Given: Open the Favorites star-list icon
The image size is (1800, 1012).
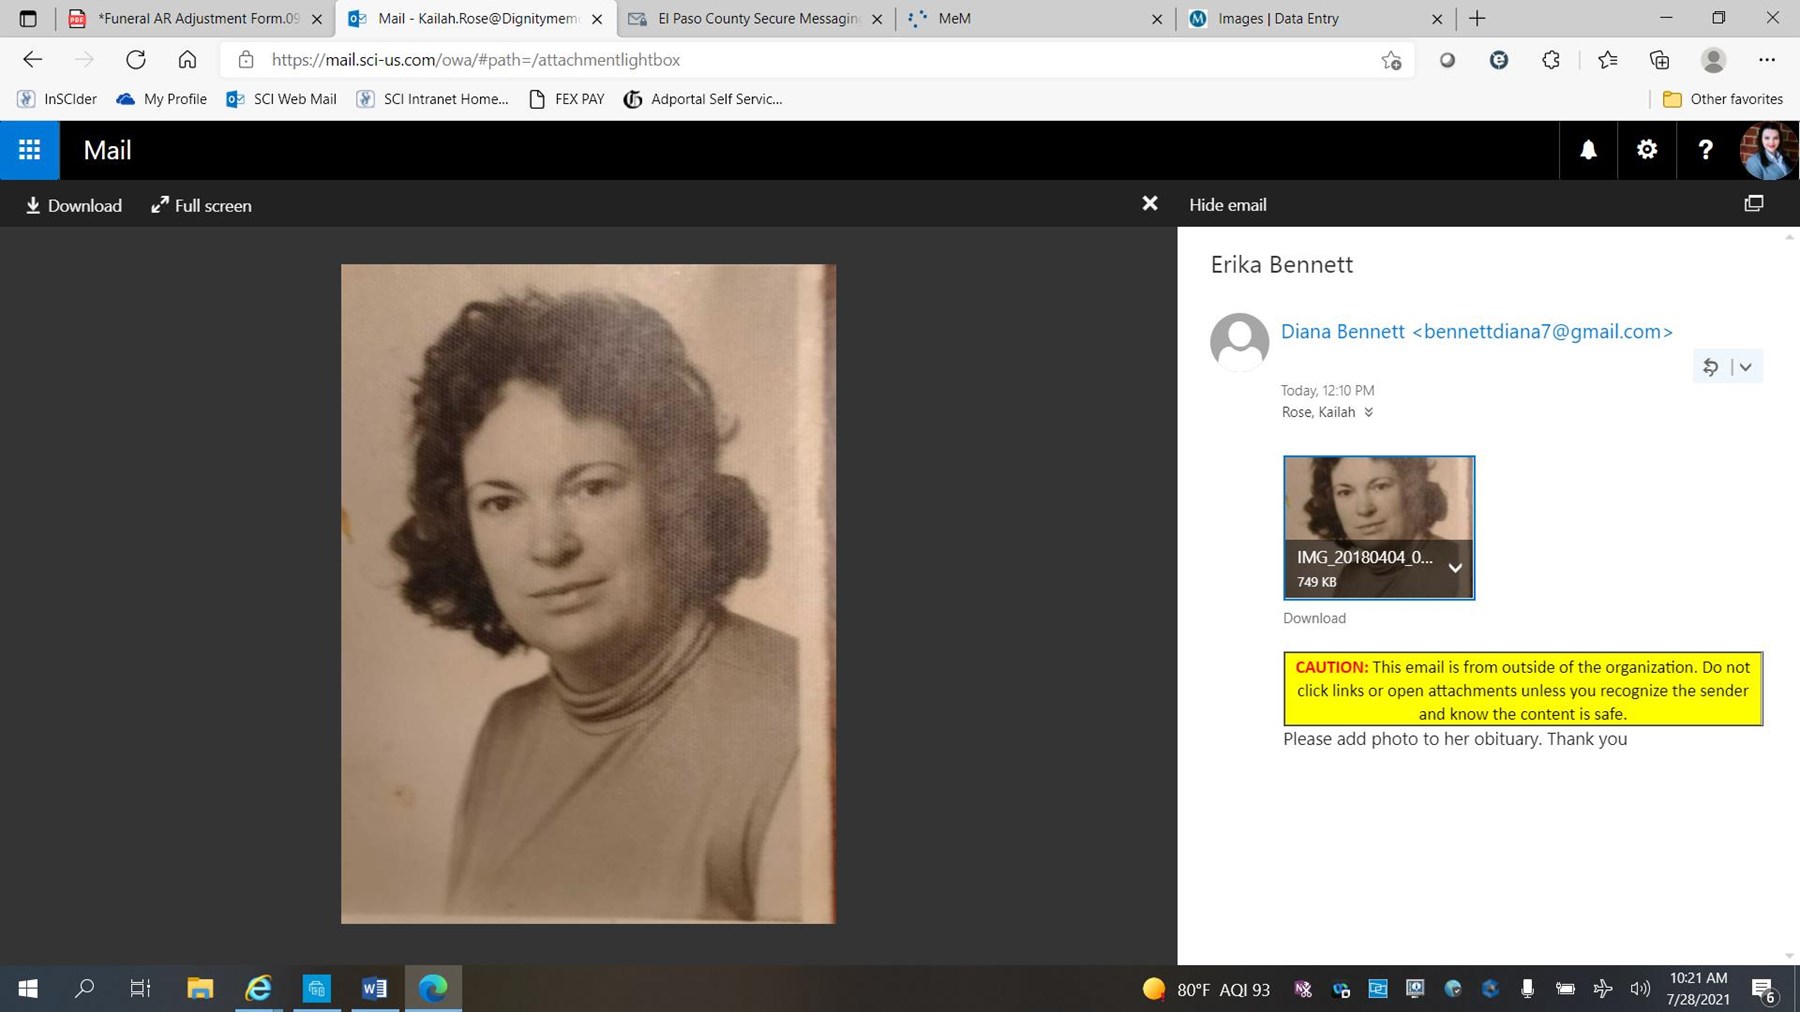Looking at the screenshot, I should click(1608, 60).
